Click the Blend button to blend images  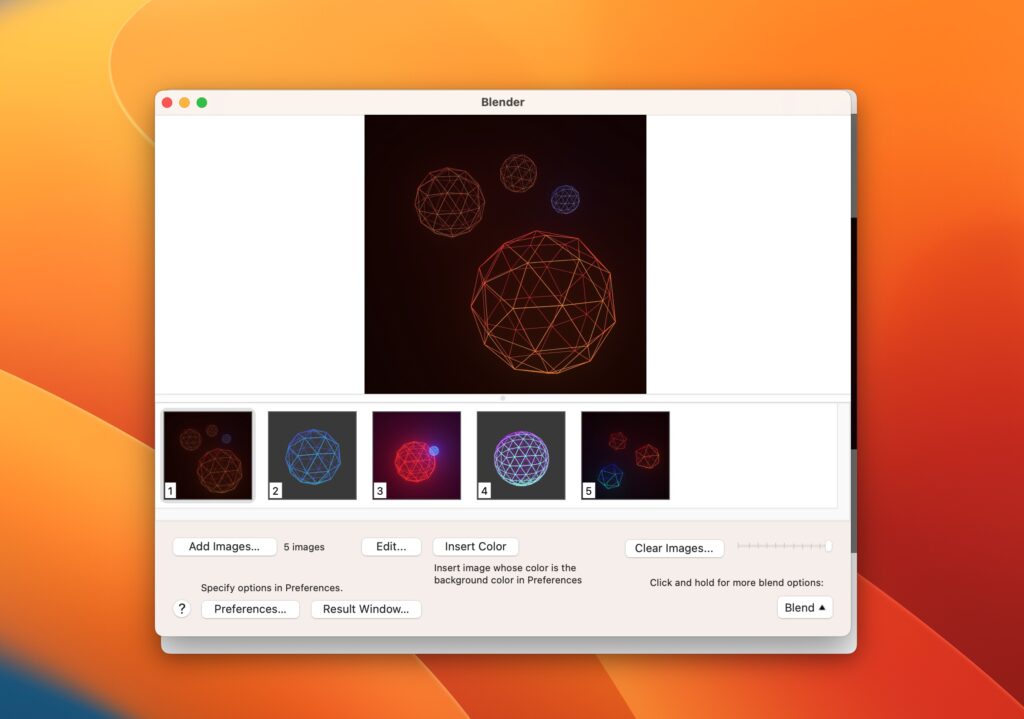(x=800, y=607)
